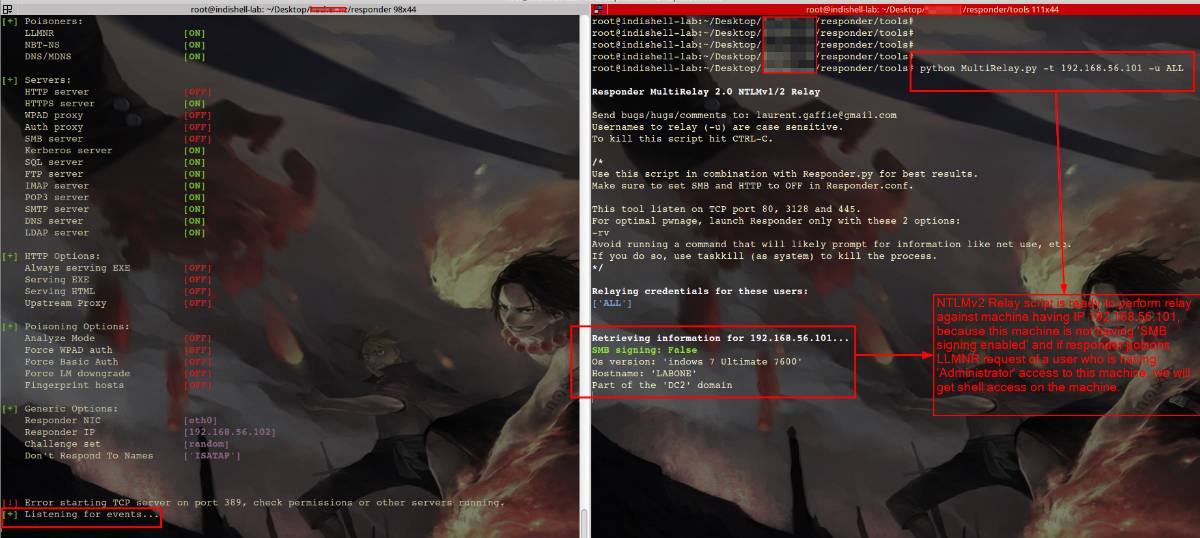Click the [OFF] value of Serving HTML

click(x=198, y=291)
